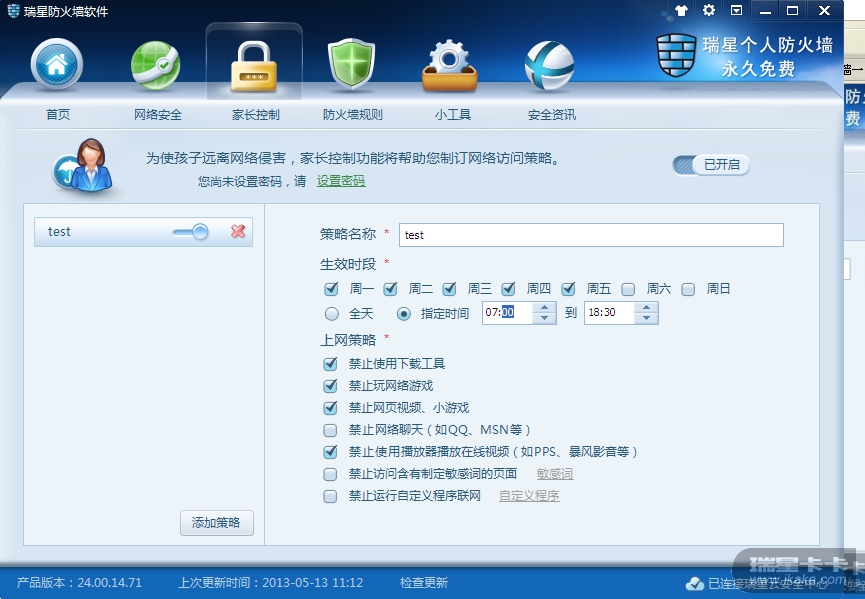Switch to 家长控制 tab label
The height and width of the screenshot is (599, 865).
click(x=255, y=114)
